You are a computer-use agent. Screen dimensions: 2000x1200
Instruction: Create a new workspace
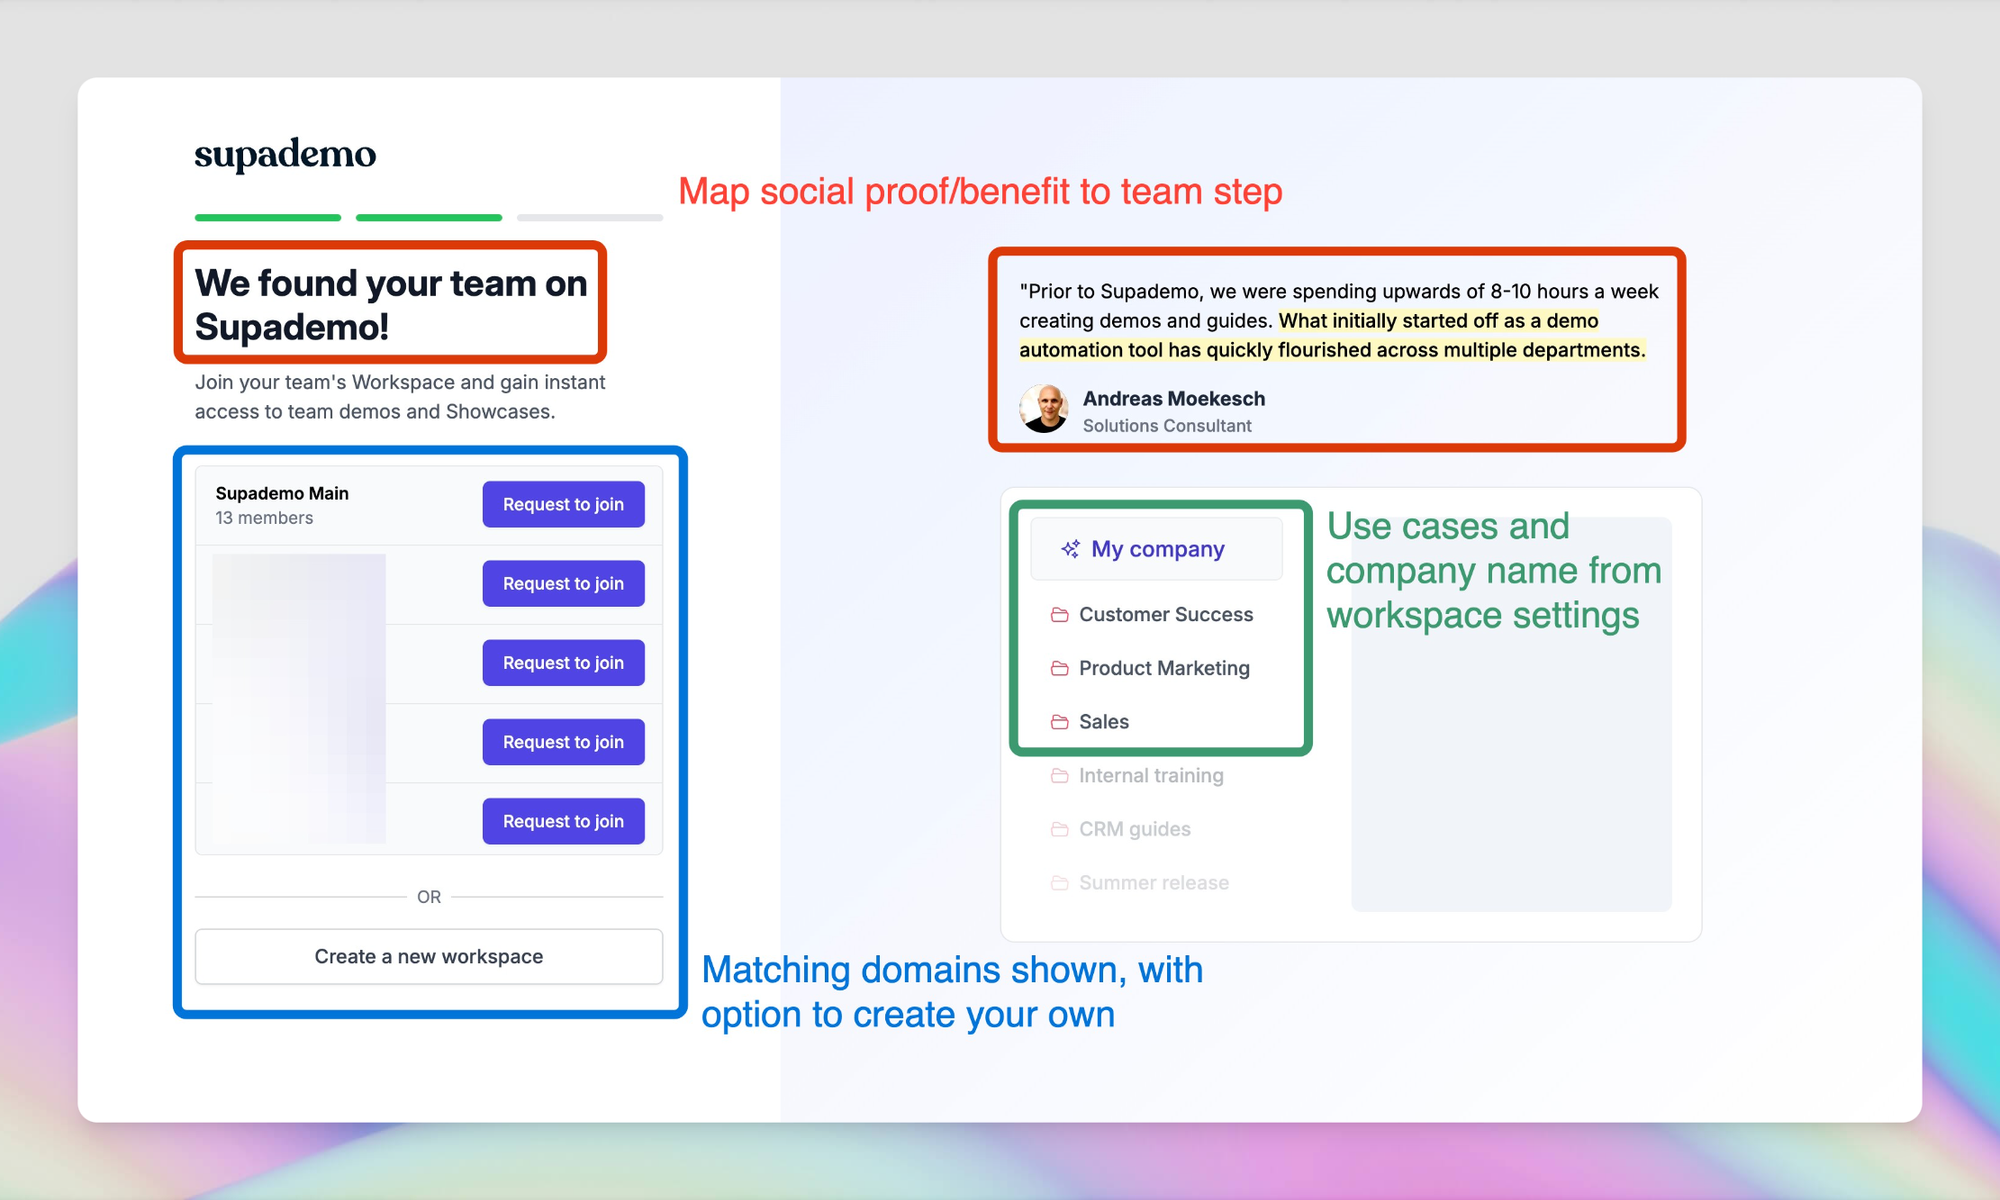pos(429,956)
